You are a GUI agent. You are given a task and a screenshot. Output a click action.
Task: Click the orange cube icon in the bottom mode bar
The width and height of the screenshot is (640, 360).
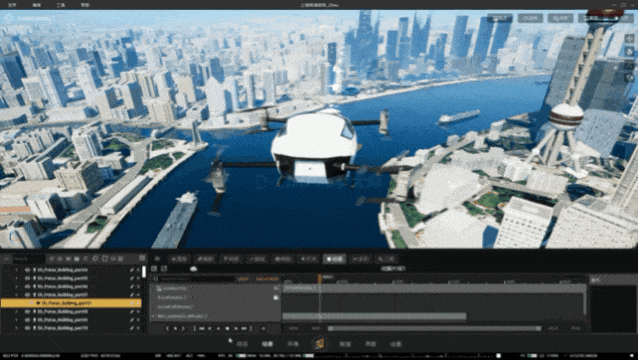tap(320, 344)
